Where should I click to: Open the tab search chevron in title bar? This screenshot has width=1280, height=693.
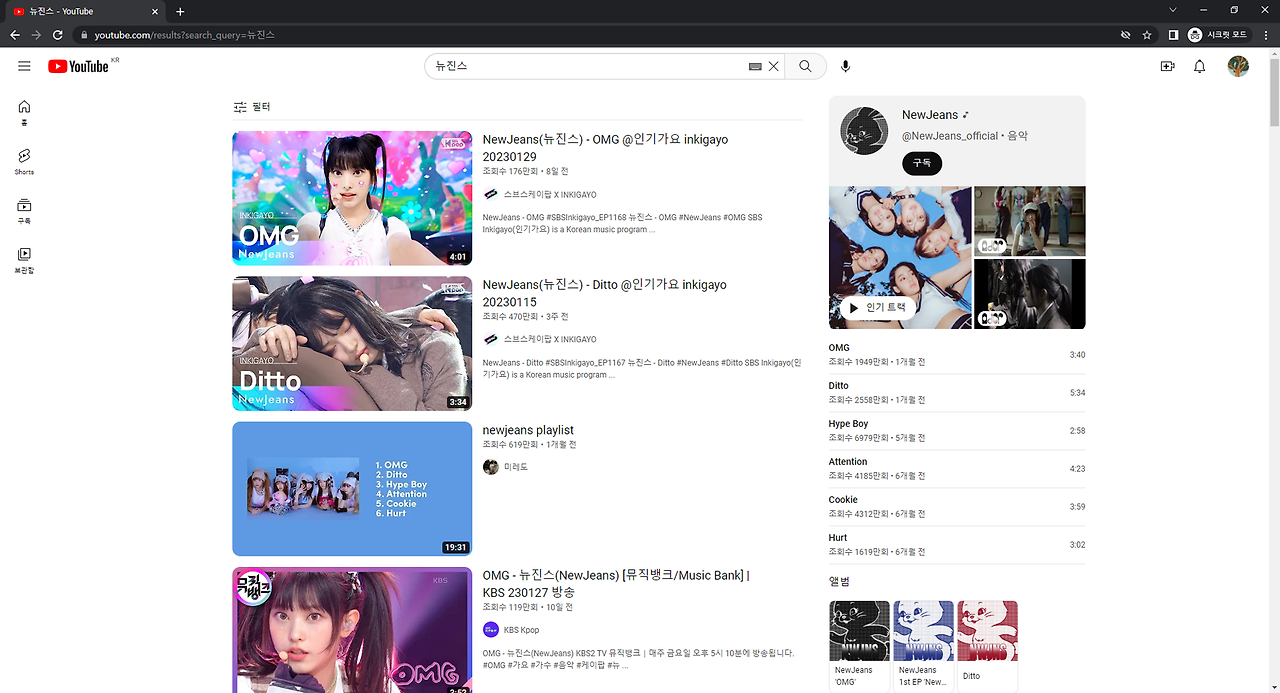[x=1173, y=10]
